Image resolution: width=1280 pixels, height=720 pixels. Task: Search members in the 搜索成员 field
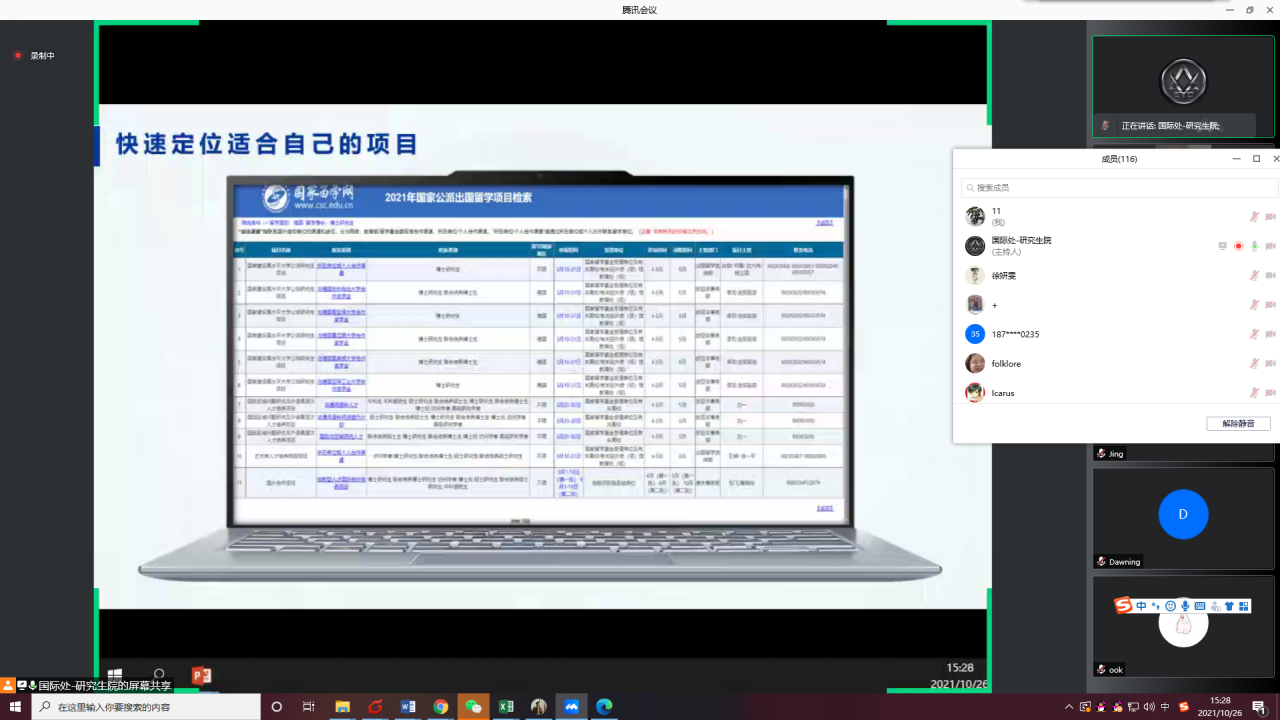click(x=1120, y=188)
